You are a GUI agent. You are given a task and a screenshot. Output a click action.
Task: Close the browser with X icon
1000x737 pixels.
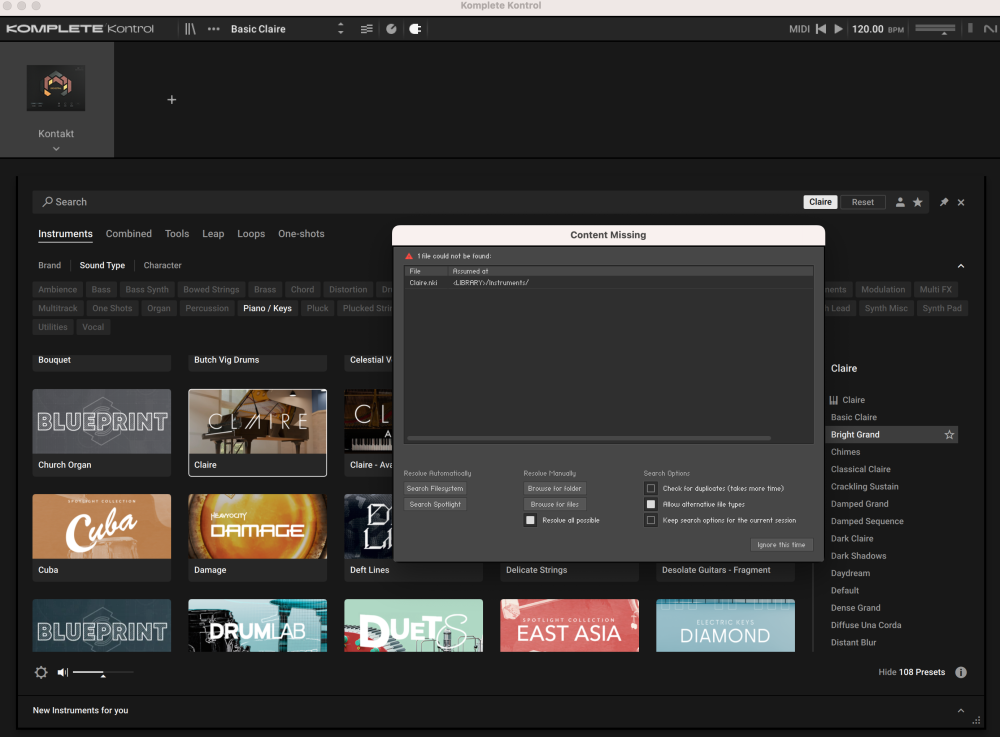(x=961, y=203)
